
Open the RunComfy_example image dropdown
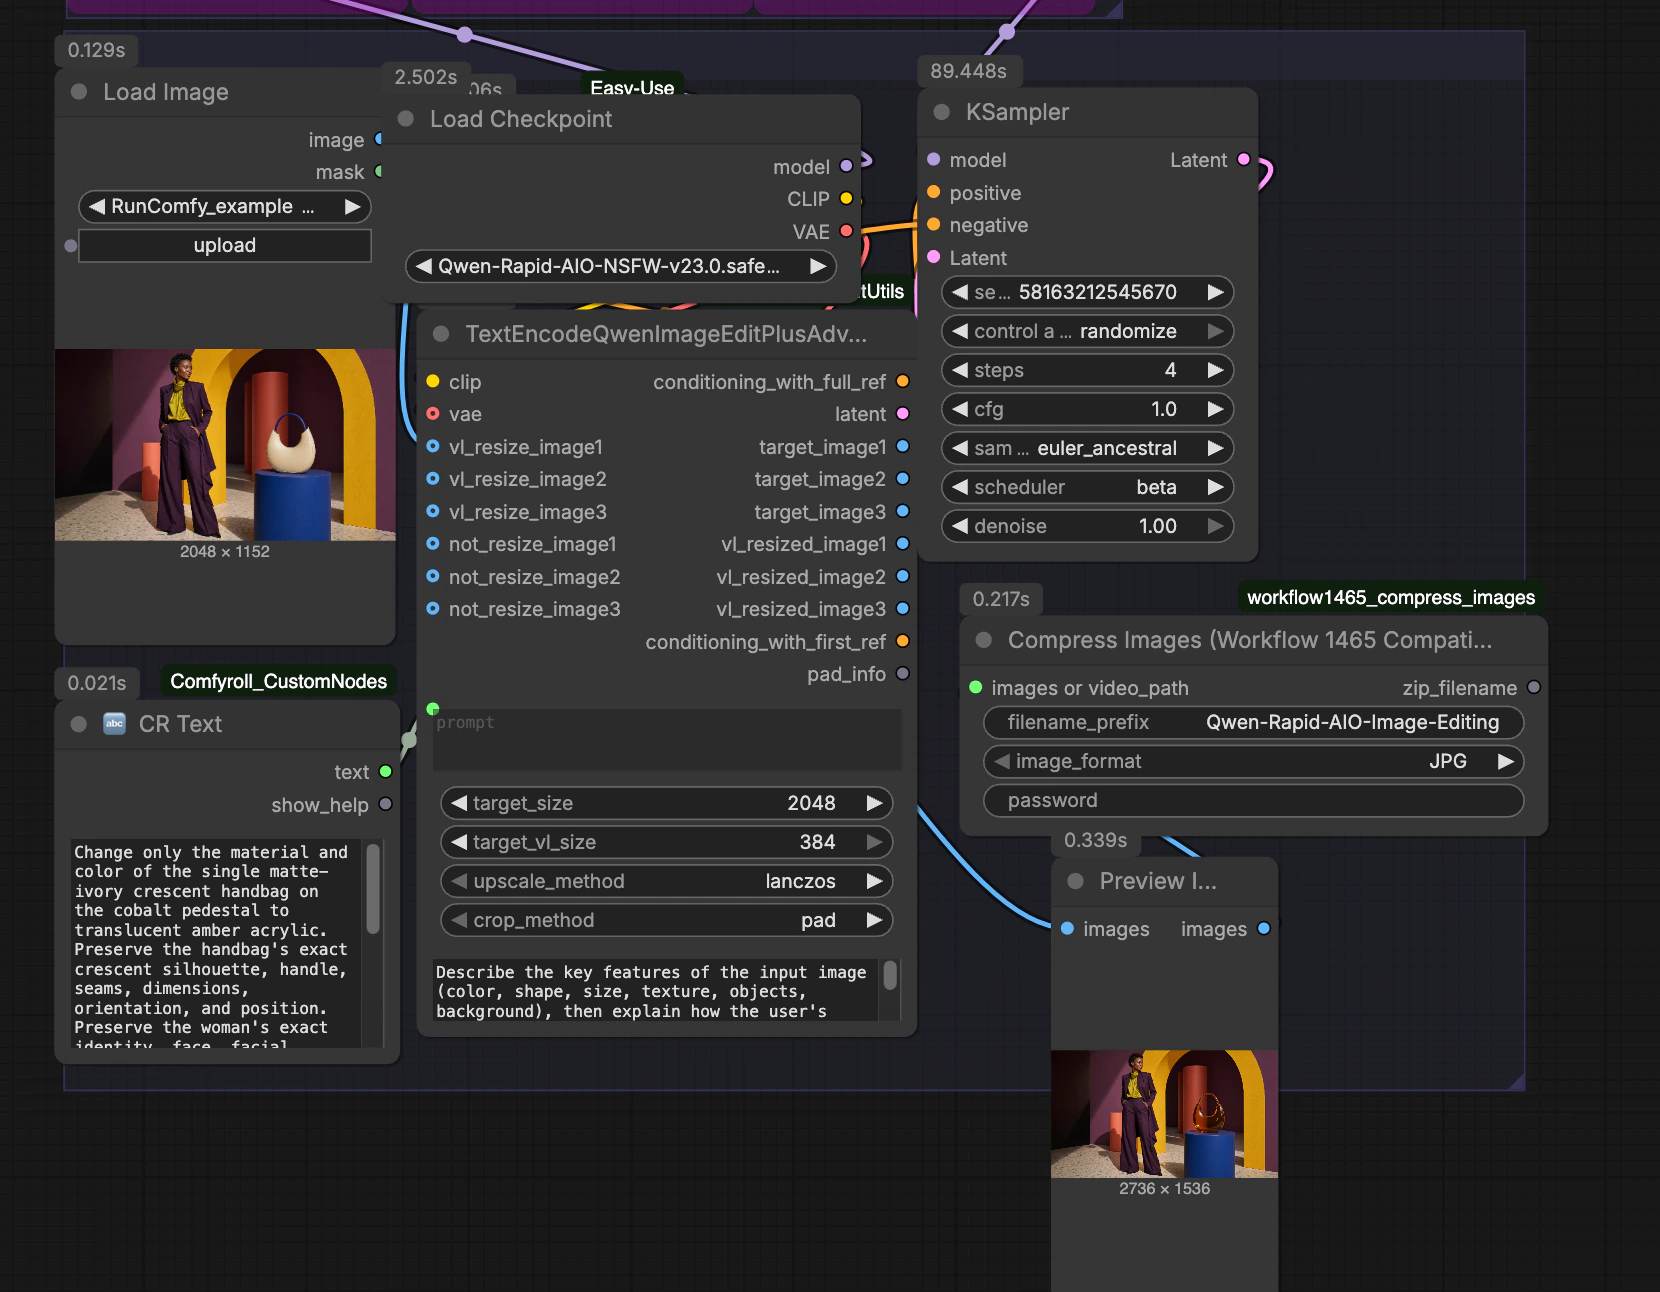[225, 207]
